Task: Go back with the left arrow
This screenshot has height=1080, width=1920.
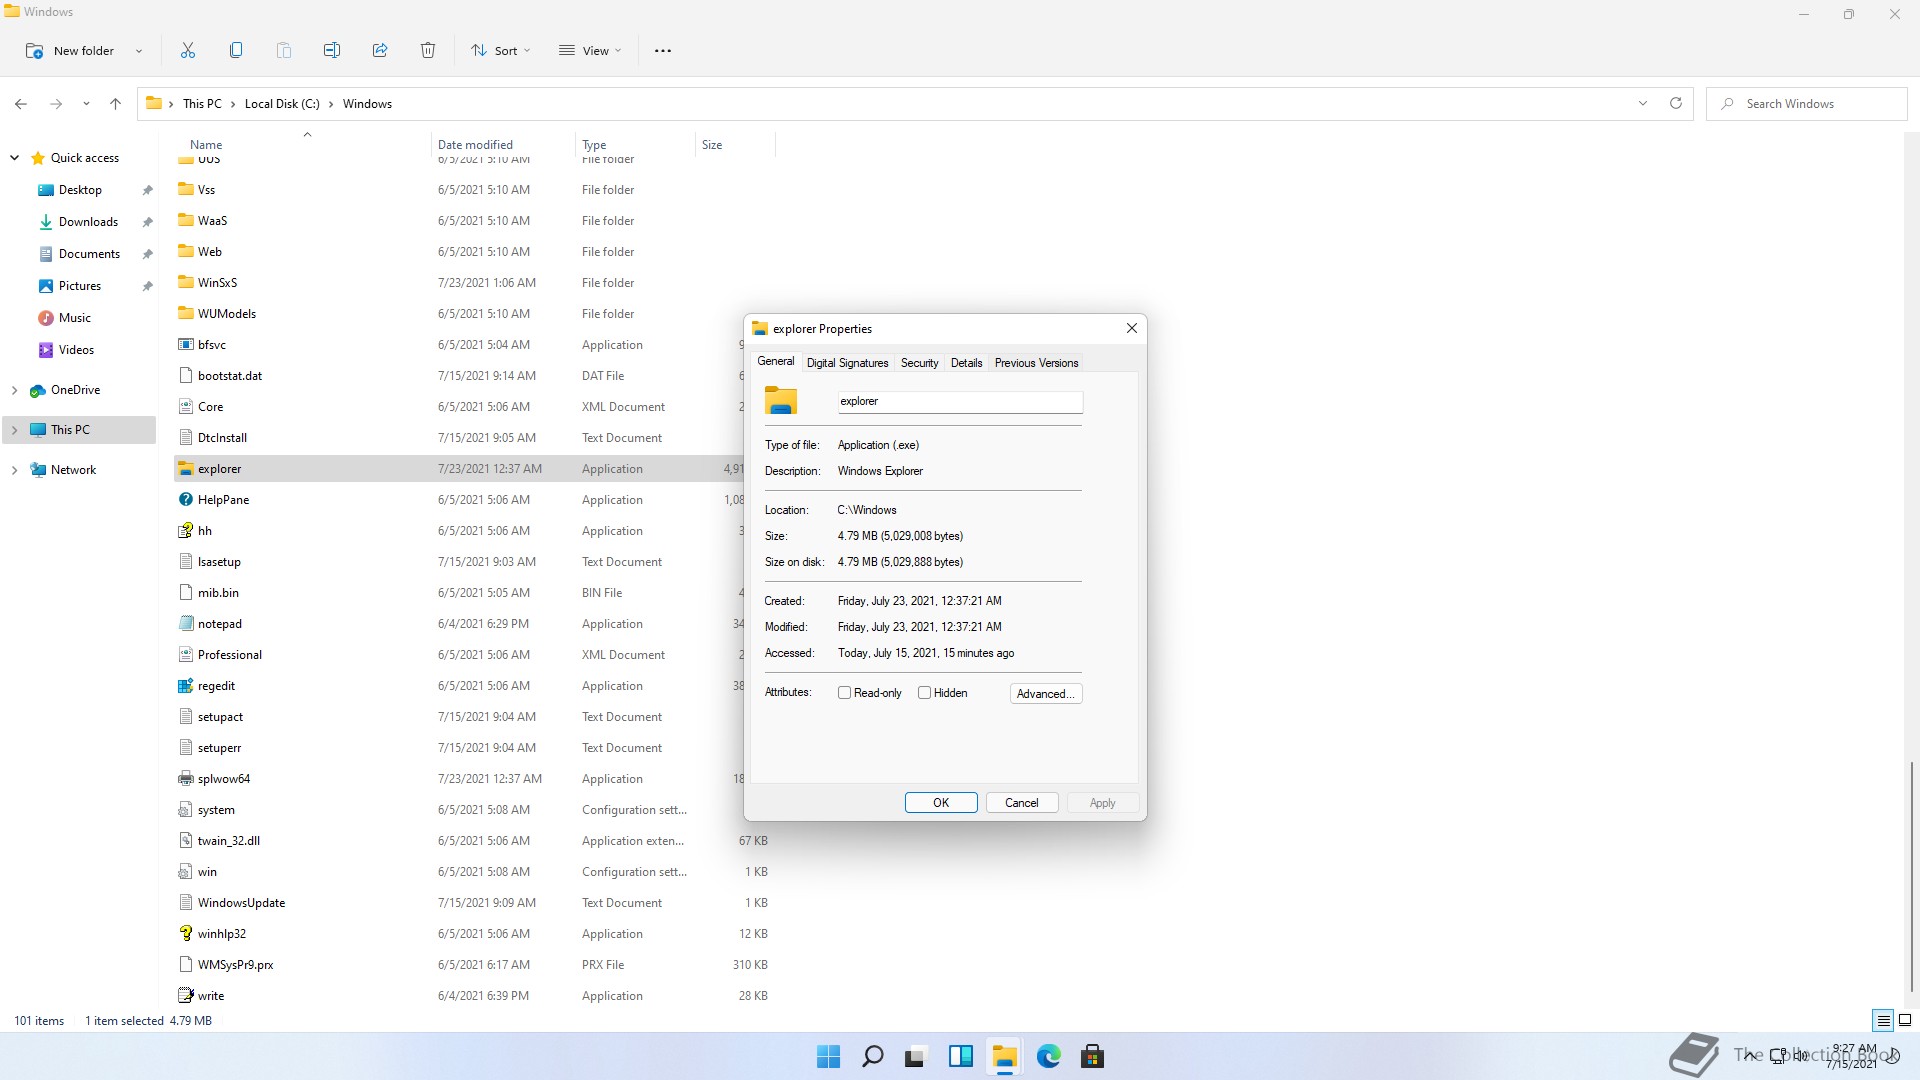Action: 21,104
